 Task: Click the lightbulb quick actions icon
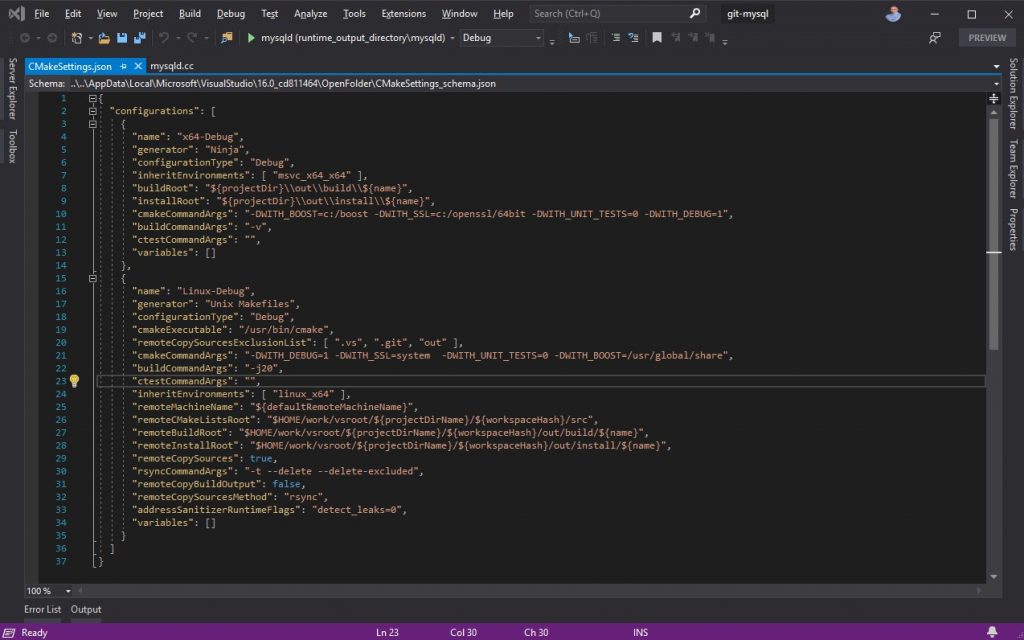click(74, 381)
